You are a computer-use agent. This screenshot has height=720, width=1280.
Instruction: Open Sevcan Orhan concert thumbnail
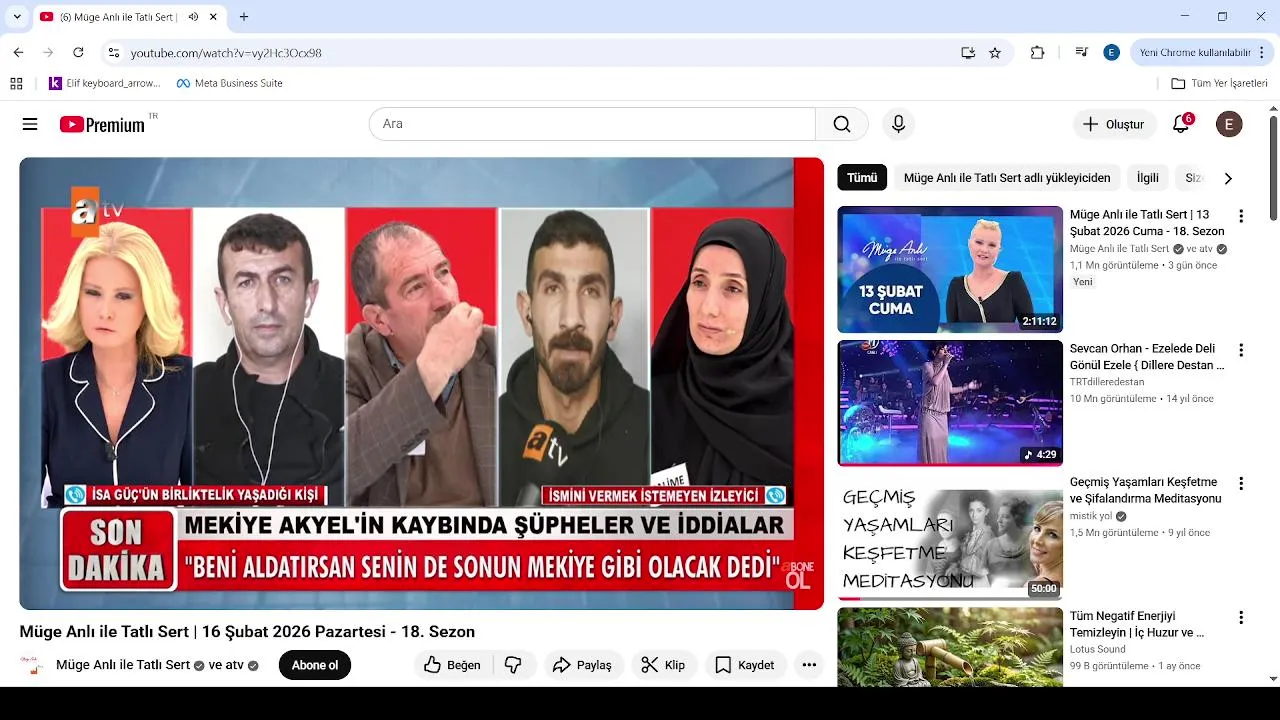[x=950, y=403]
